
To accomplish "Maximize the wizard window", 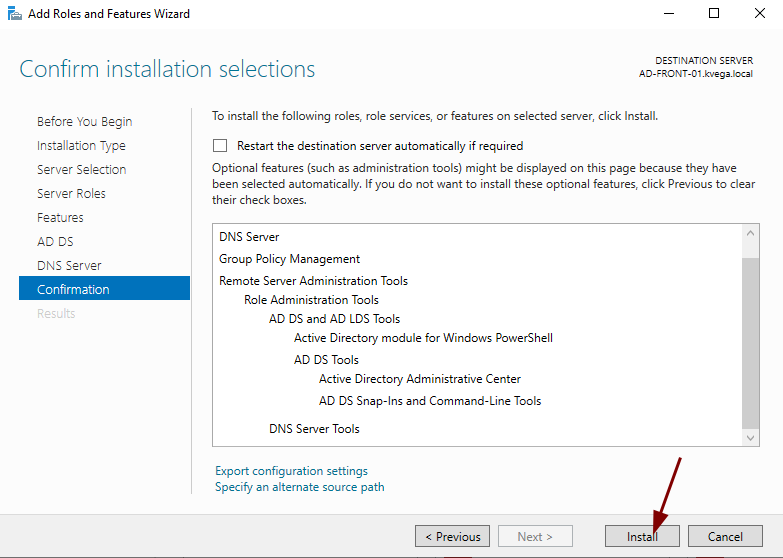I will coord(714,14).
